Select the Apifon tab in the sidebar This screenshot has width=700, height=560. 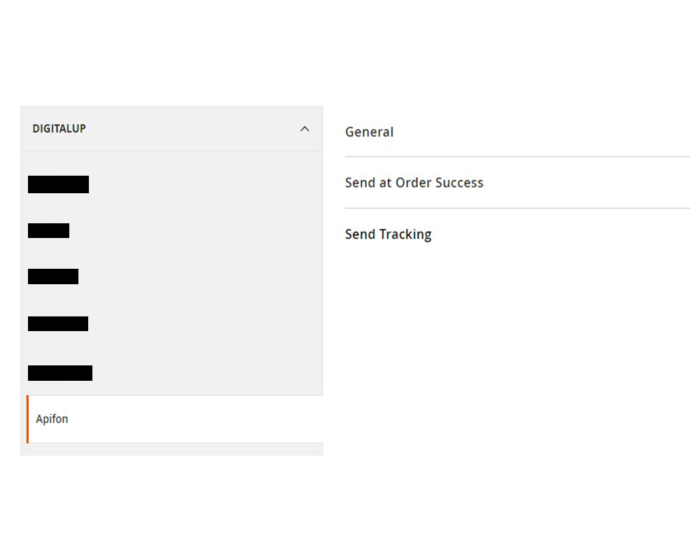click(x=52, y=419)
